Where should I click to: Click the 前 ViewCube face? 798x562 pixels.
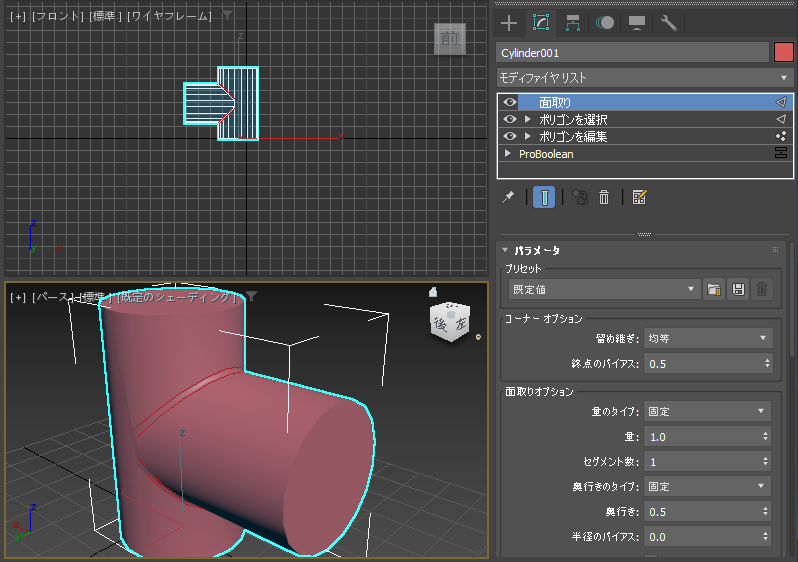[450, 38]
